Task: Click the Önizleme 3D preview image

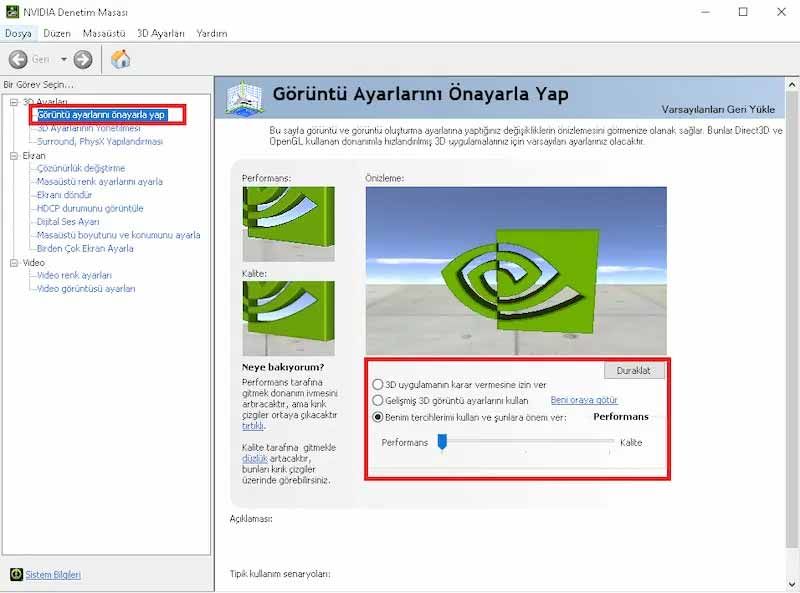Action: (516, 270)
